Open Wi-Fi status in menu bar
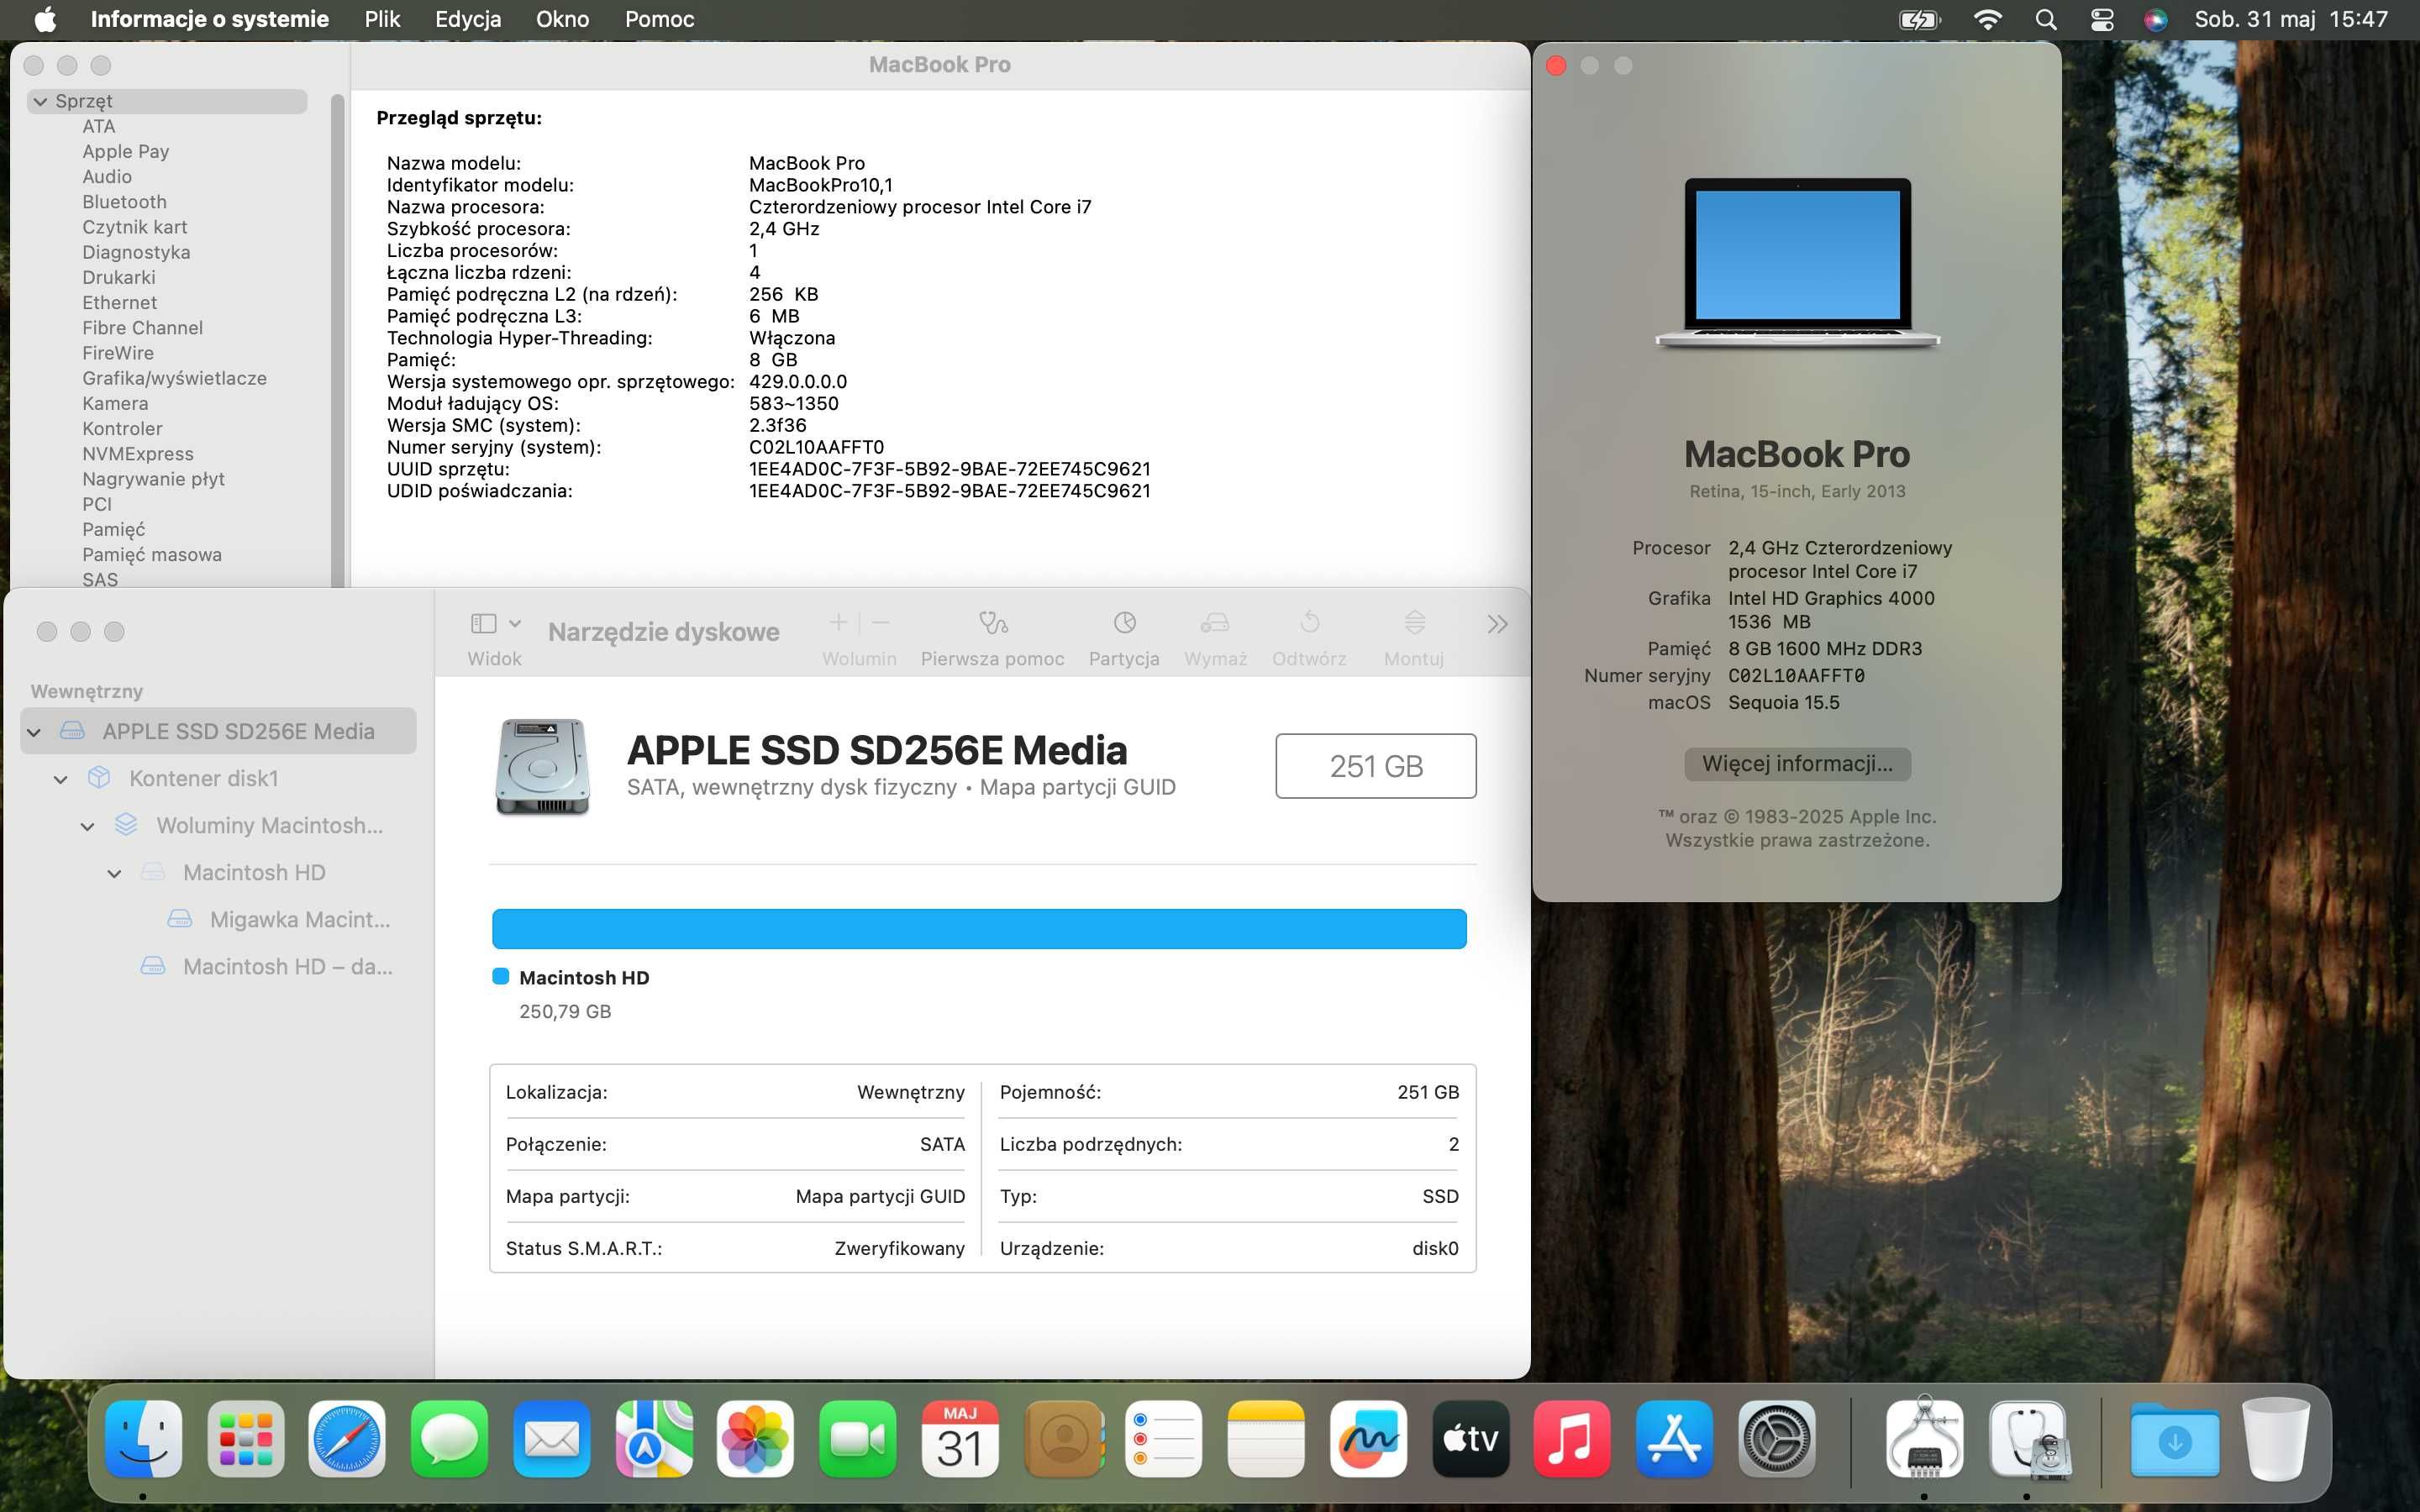The height and width of the screenshot is (1512, 2420). click(1987, 19)
